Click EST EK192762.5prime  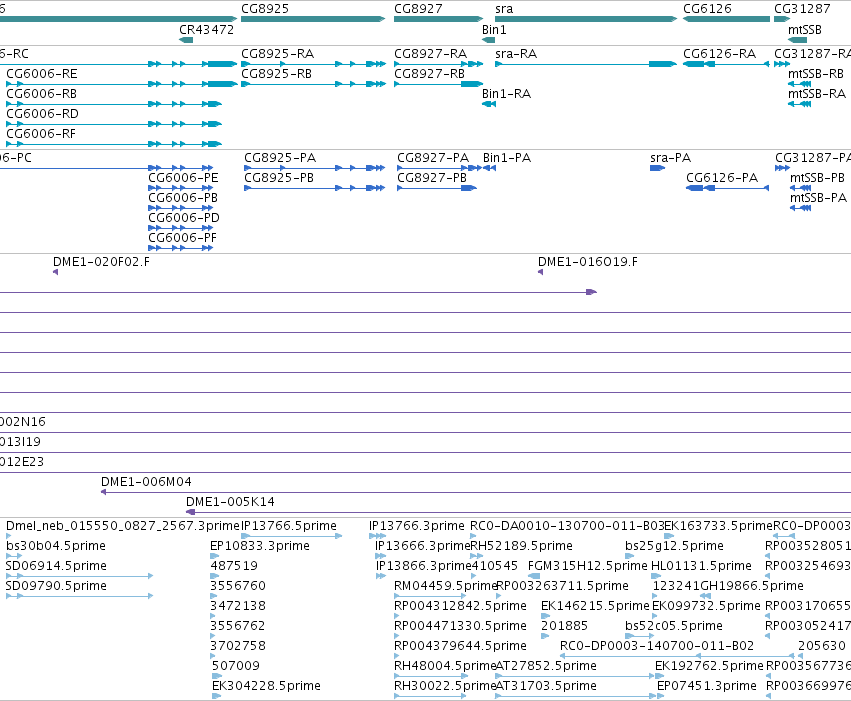[x=709, y=666]
